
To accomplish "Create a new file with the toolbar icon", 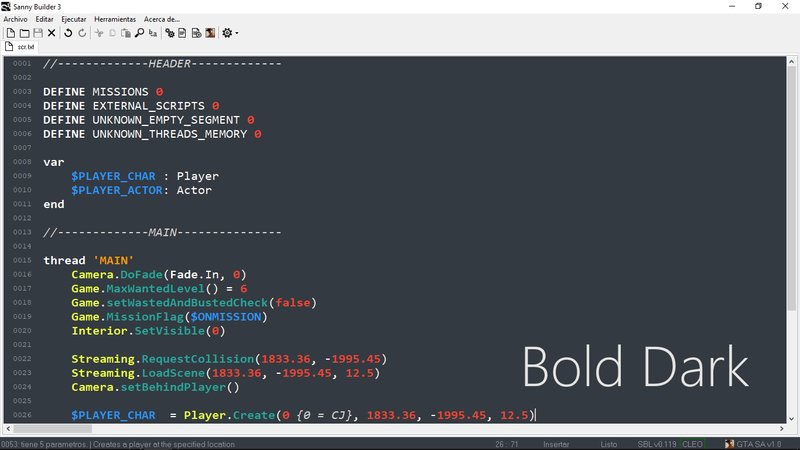I will coord(10,33).
